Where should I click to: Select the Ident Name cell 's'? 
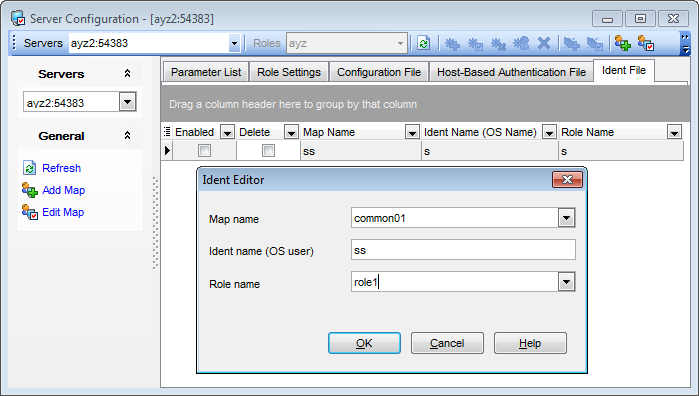click(489, 151)
